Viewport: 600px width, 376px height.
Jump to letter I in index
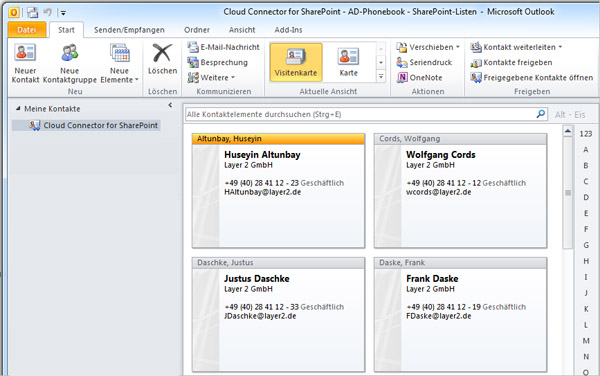point(586,277)
